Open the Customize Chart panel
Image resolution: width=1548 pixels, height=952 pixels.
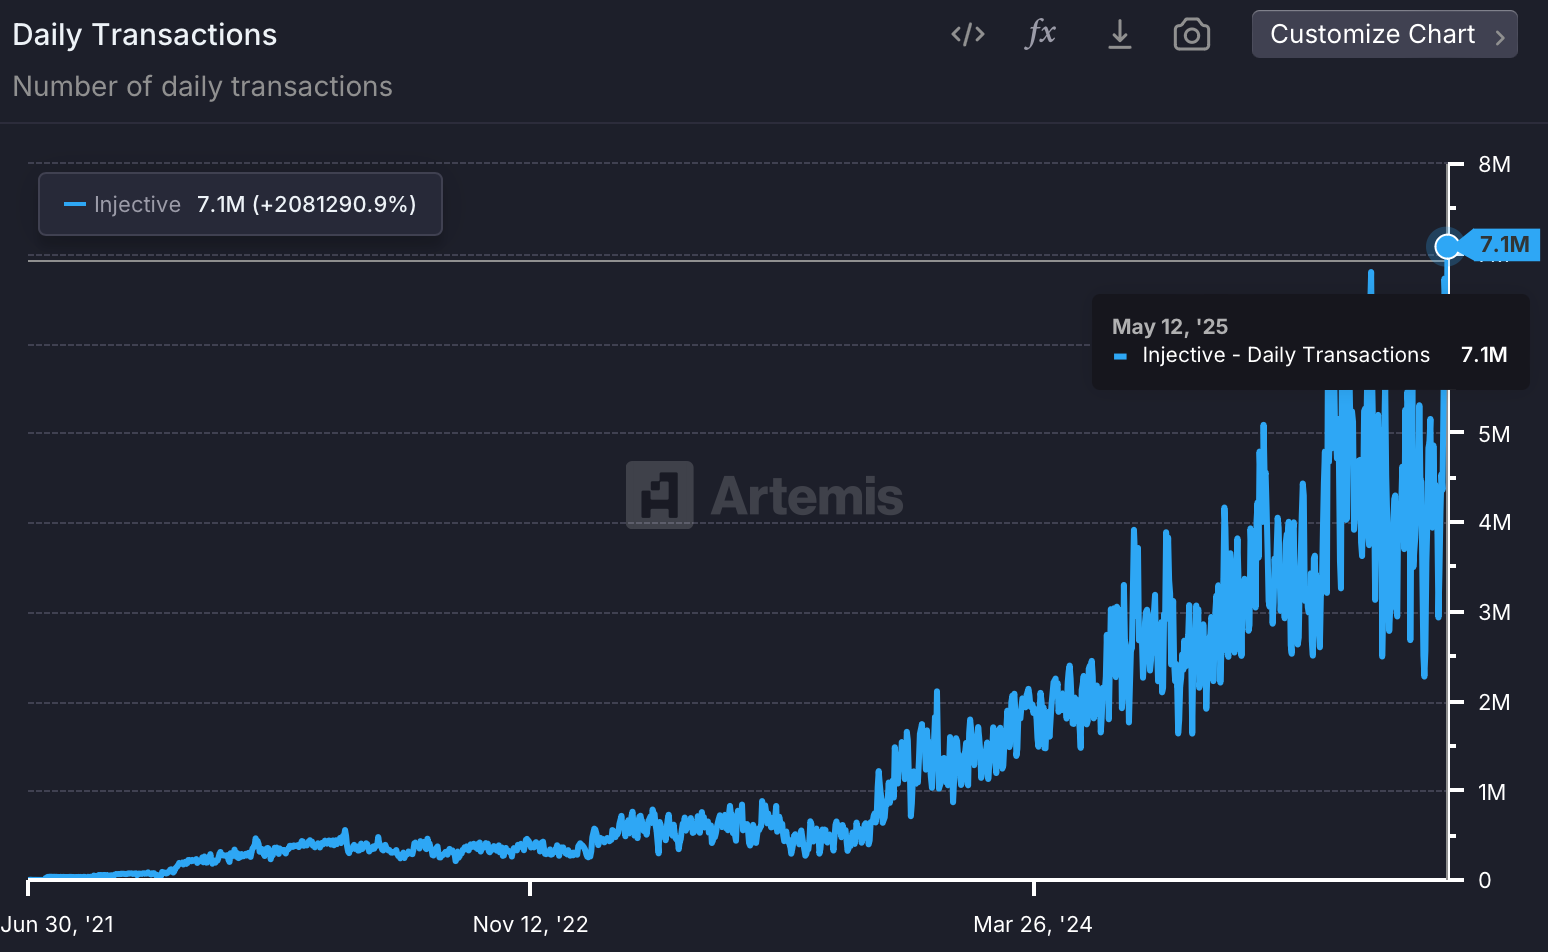(x=1384, y=34)
